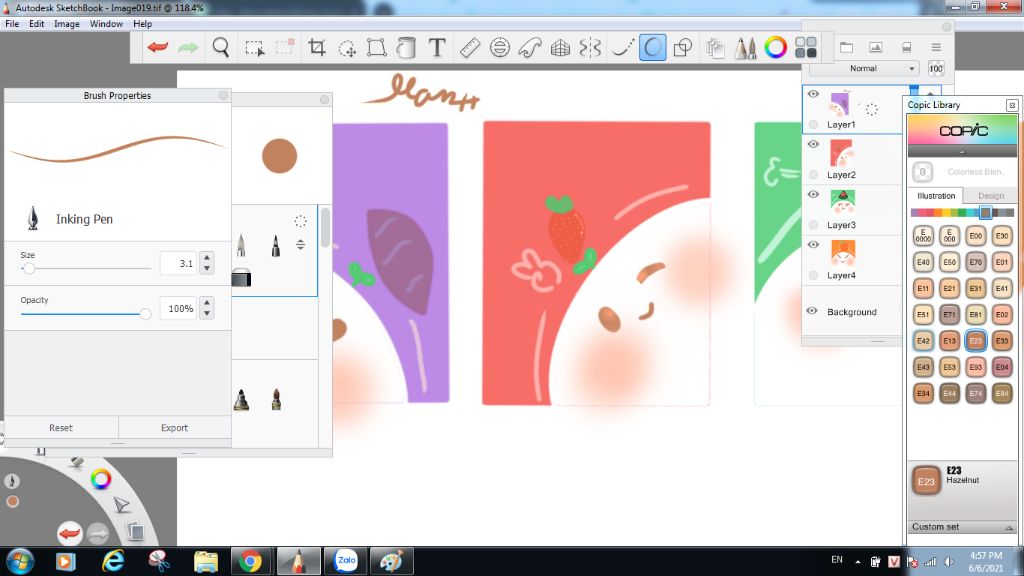Open the Layers panel hamburger menu
The height and width of the screenshot is (576, 1024).
click(x=936, y=47)
